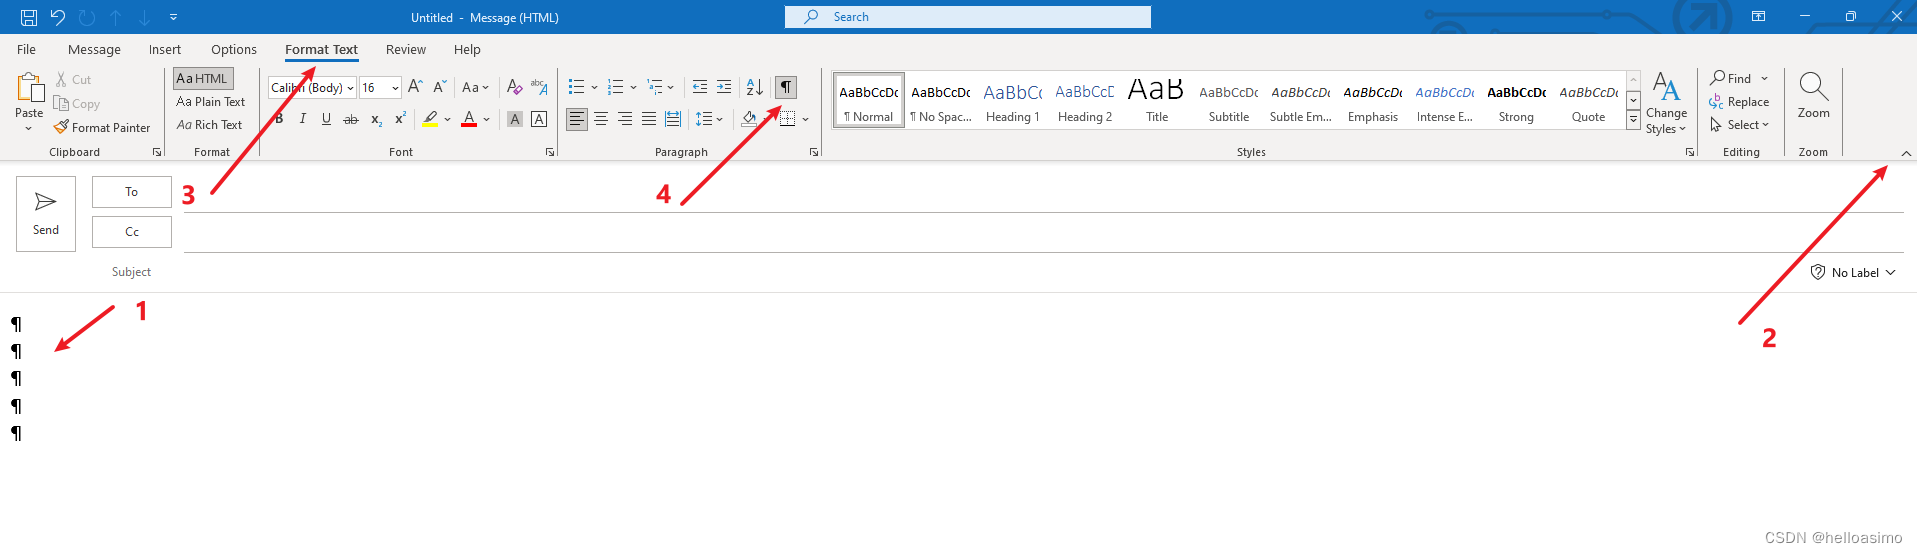1917x553 pixels.
Task: Open the Change Case dropdown
Action: [x=475, y=88]
